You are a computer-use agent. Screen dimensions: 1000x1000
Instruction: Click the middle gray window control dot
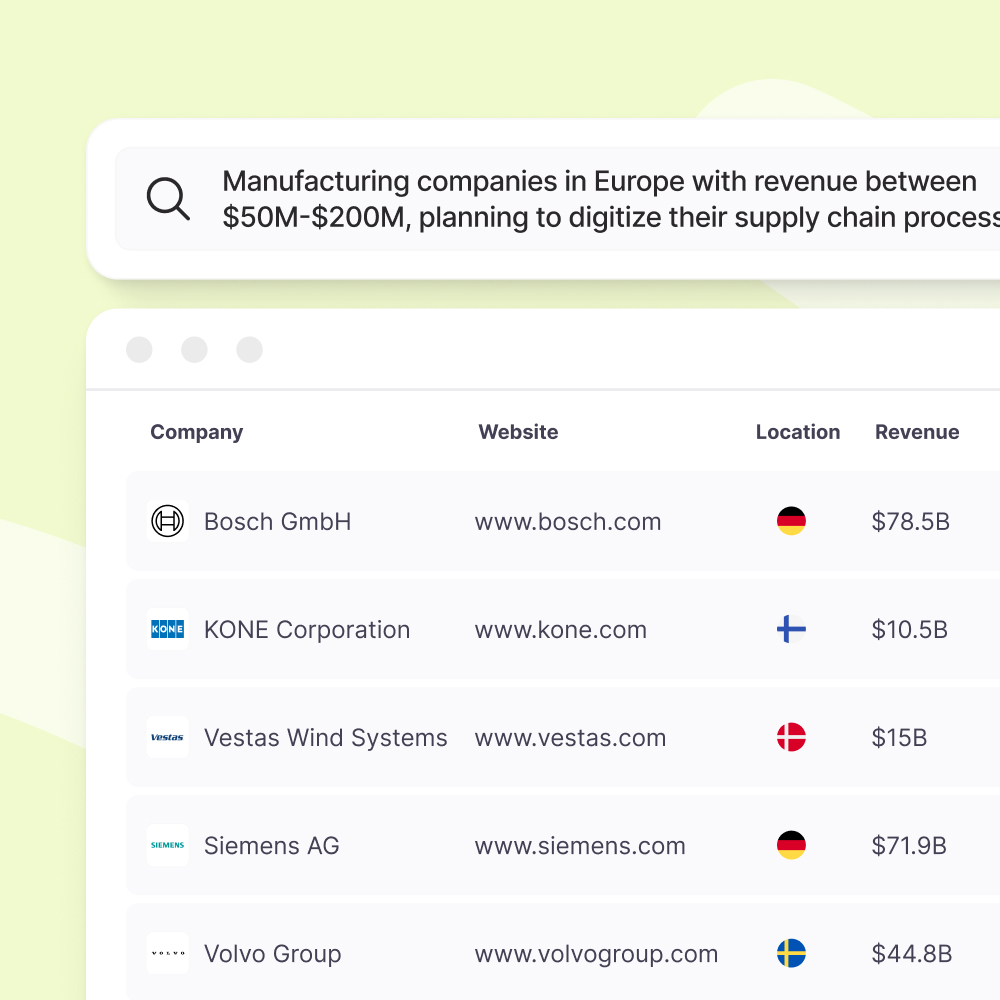[x=195, y=349]
